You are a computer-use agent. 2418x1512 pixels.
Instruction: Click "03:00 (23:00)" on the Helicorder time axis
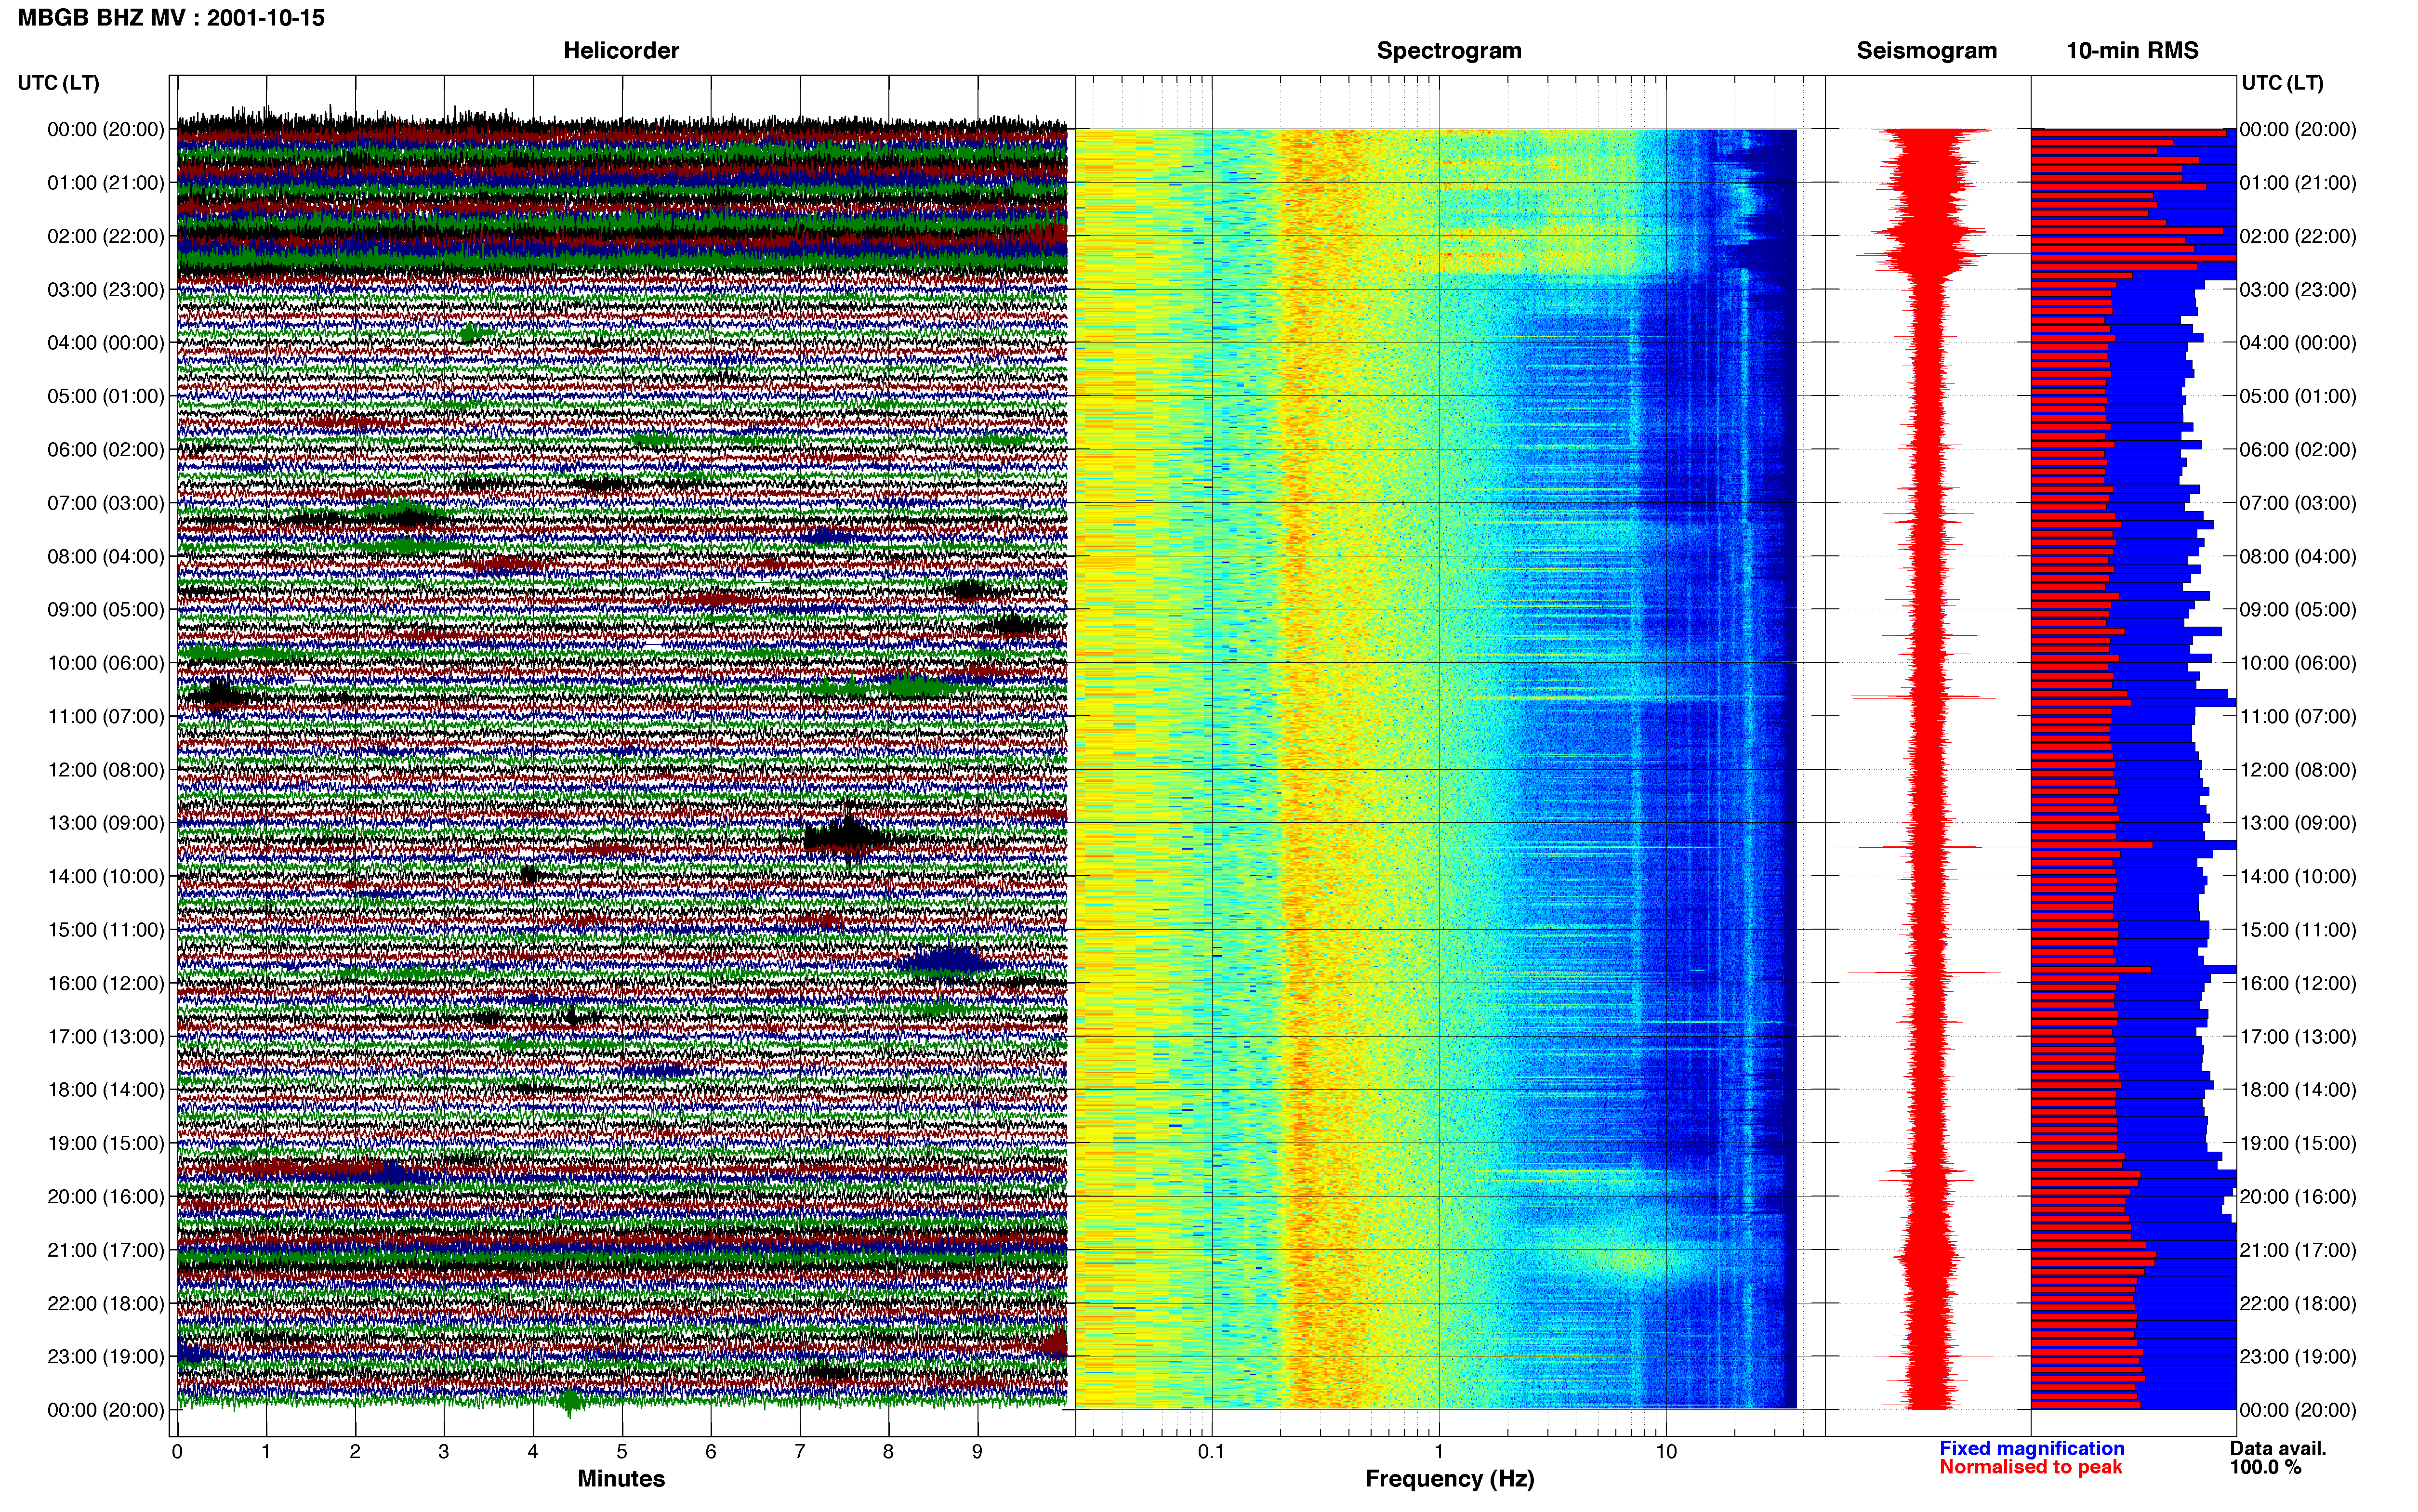(105, 290)
